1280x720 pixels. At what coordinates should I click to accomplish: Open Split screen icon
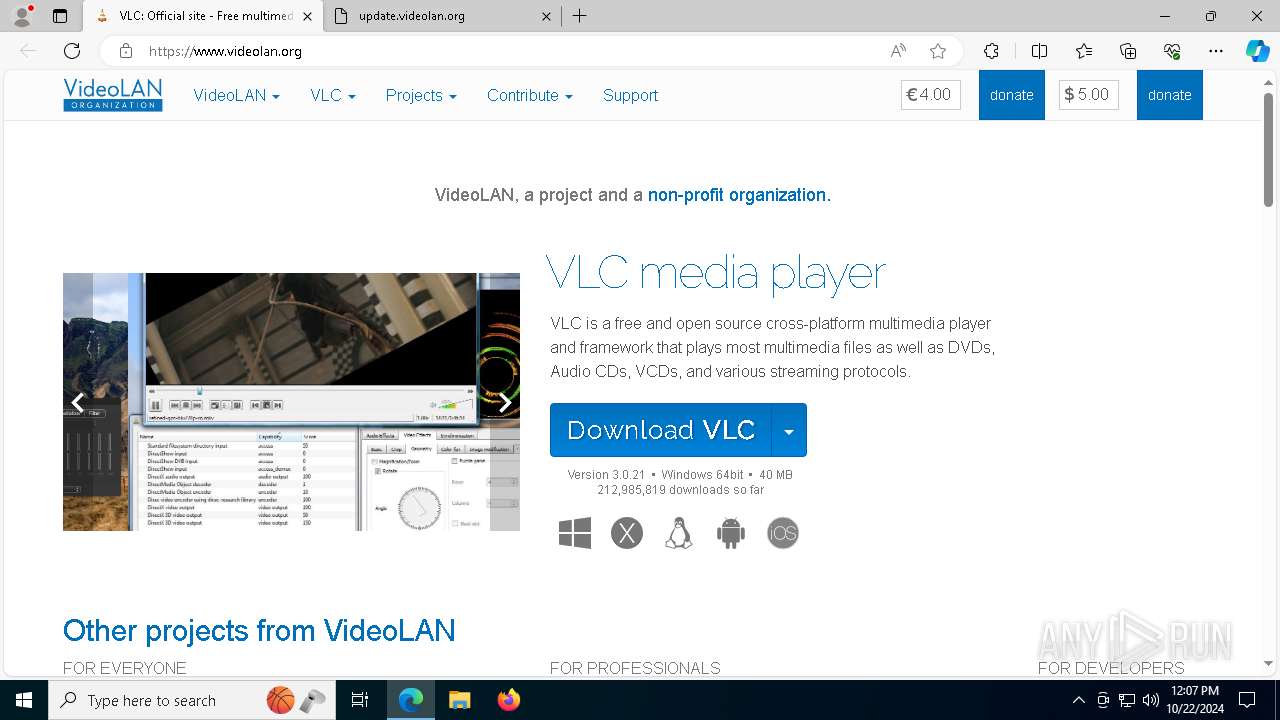point(1039,51)
